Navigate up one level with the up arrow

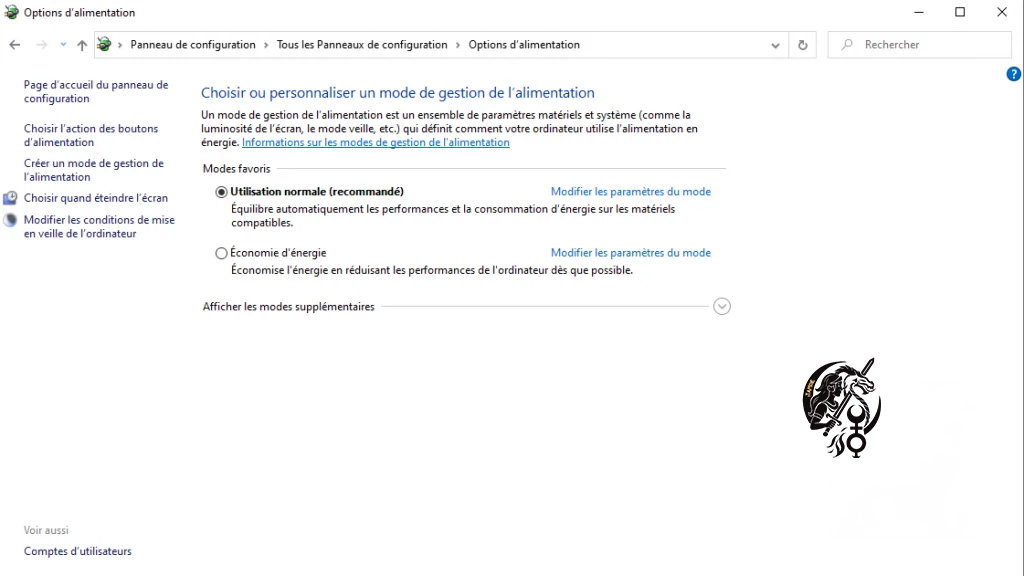pos(82,44)
